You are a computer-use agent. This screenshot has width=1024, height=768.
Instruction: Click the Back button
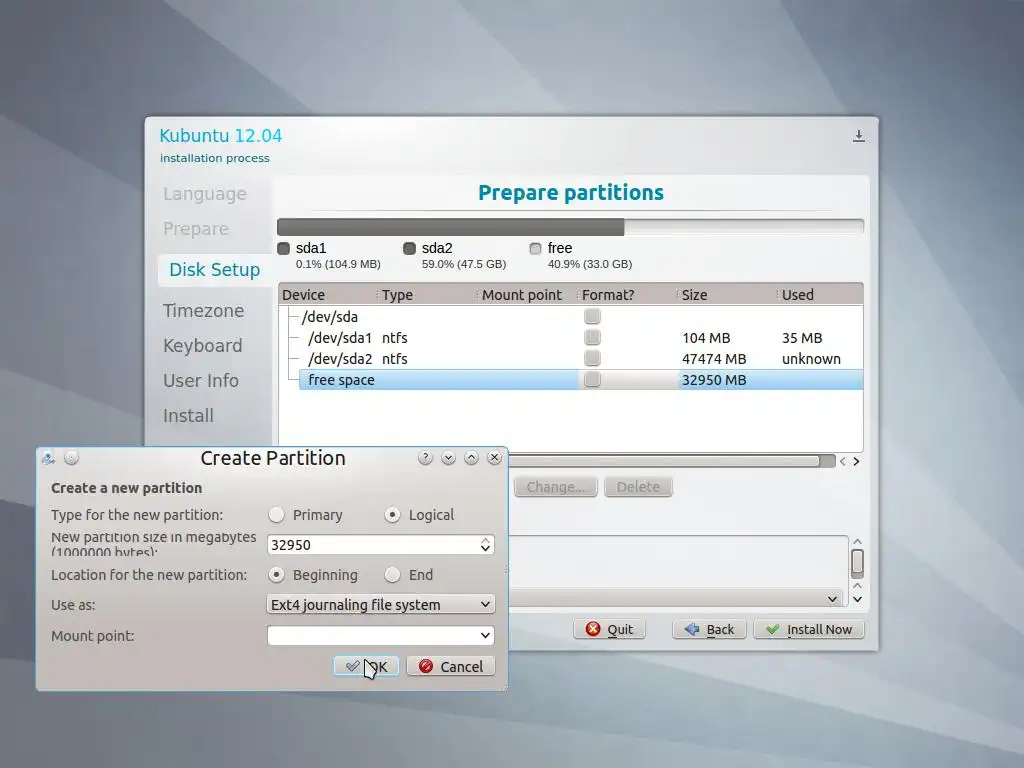tap(709, 629)
